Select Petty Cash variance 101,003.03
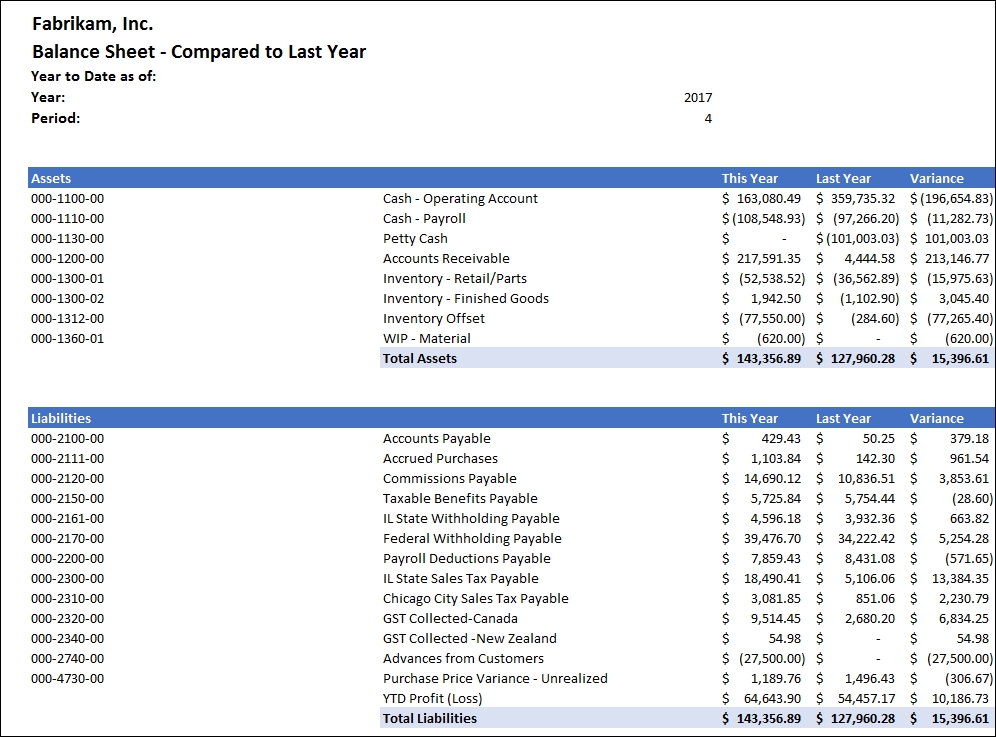Image resolution: width=996 pixels, height=737 pixels. click(957, 239)
